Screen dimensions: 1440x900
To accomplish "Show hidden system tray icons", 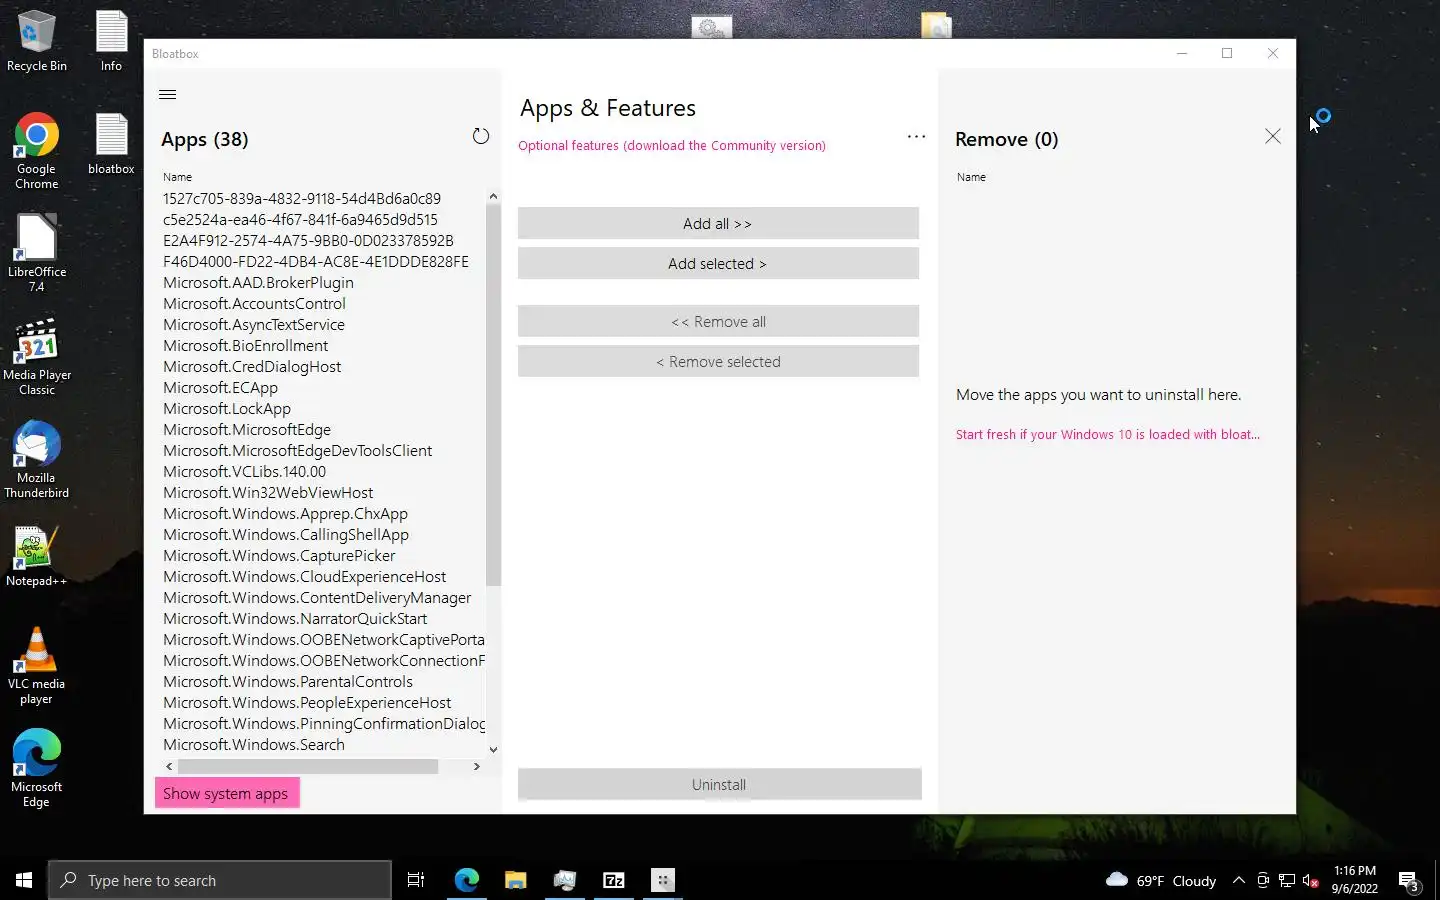I will [1239, 880].
